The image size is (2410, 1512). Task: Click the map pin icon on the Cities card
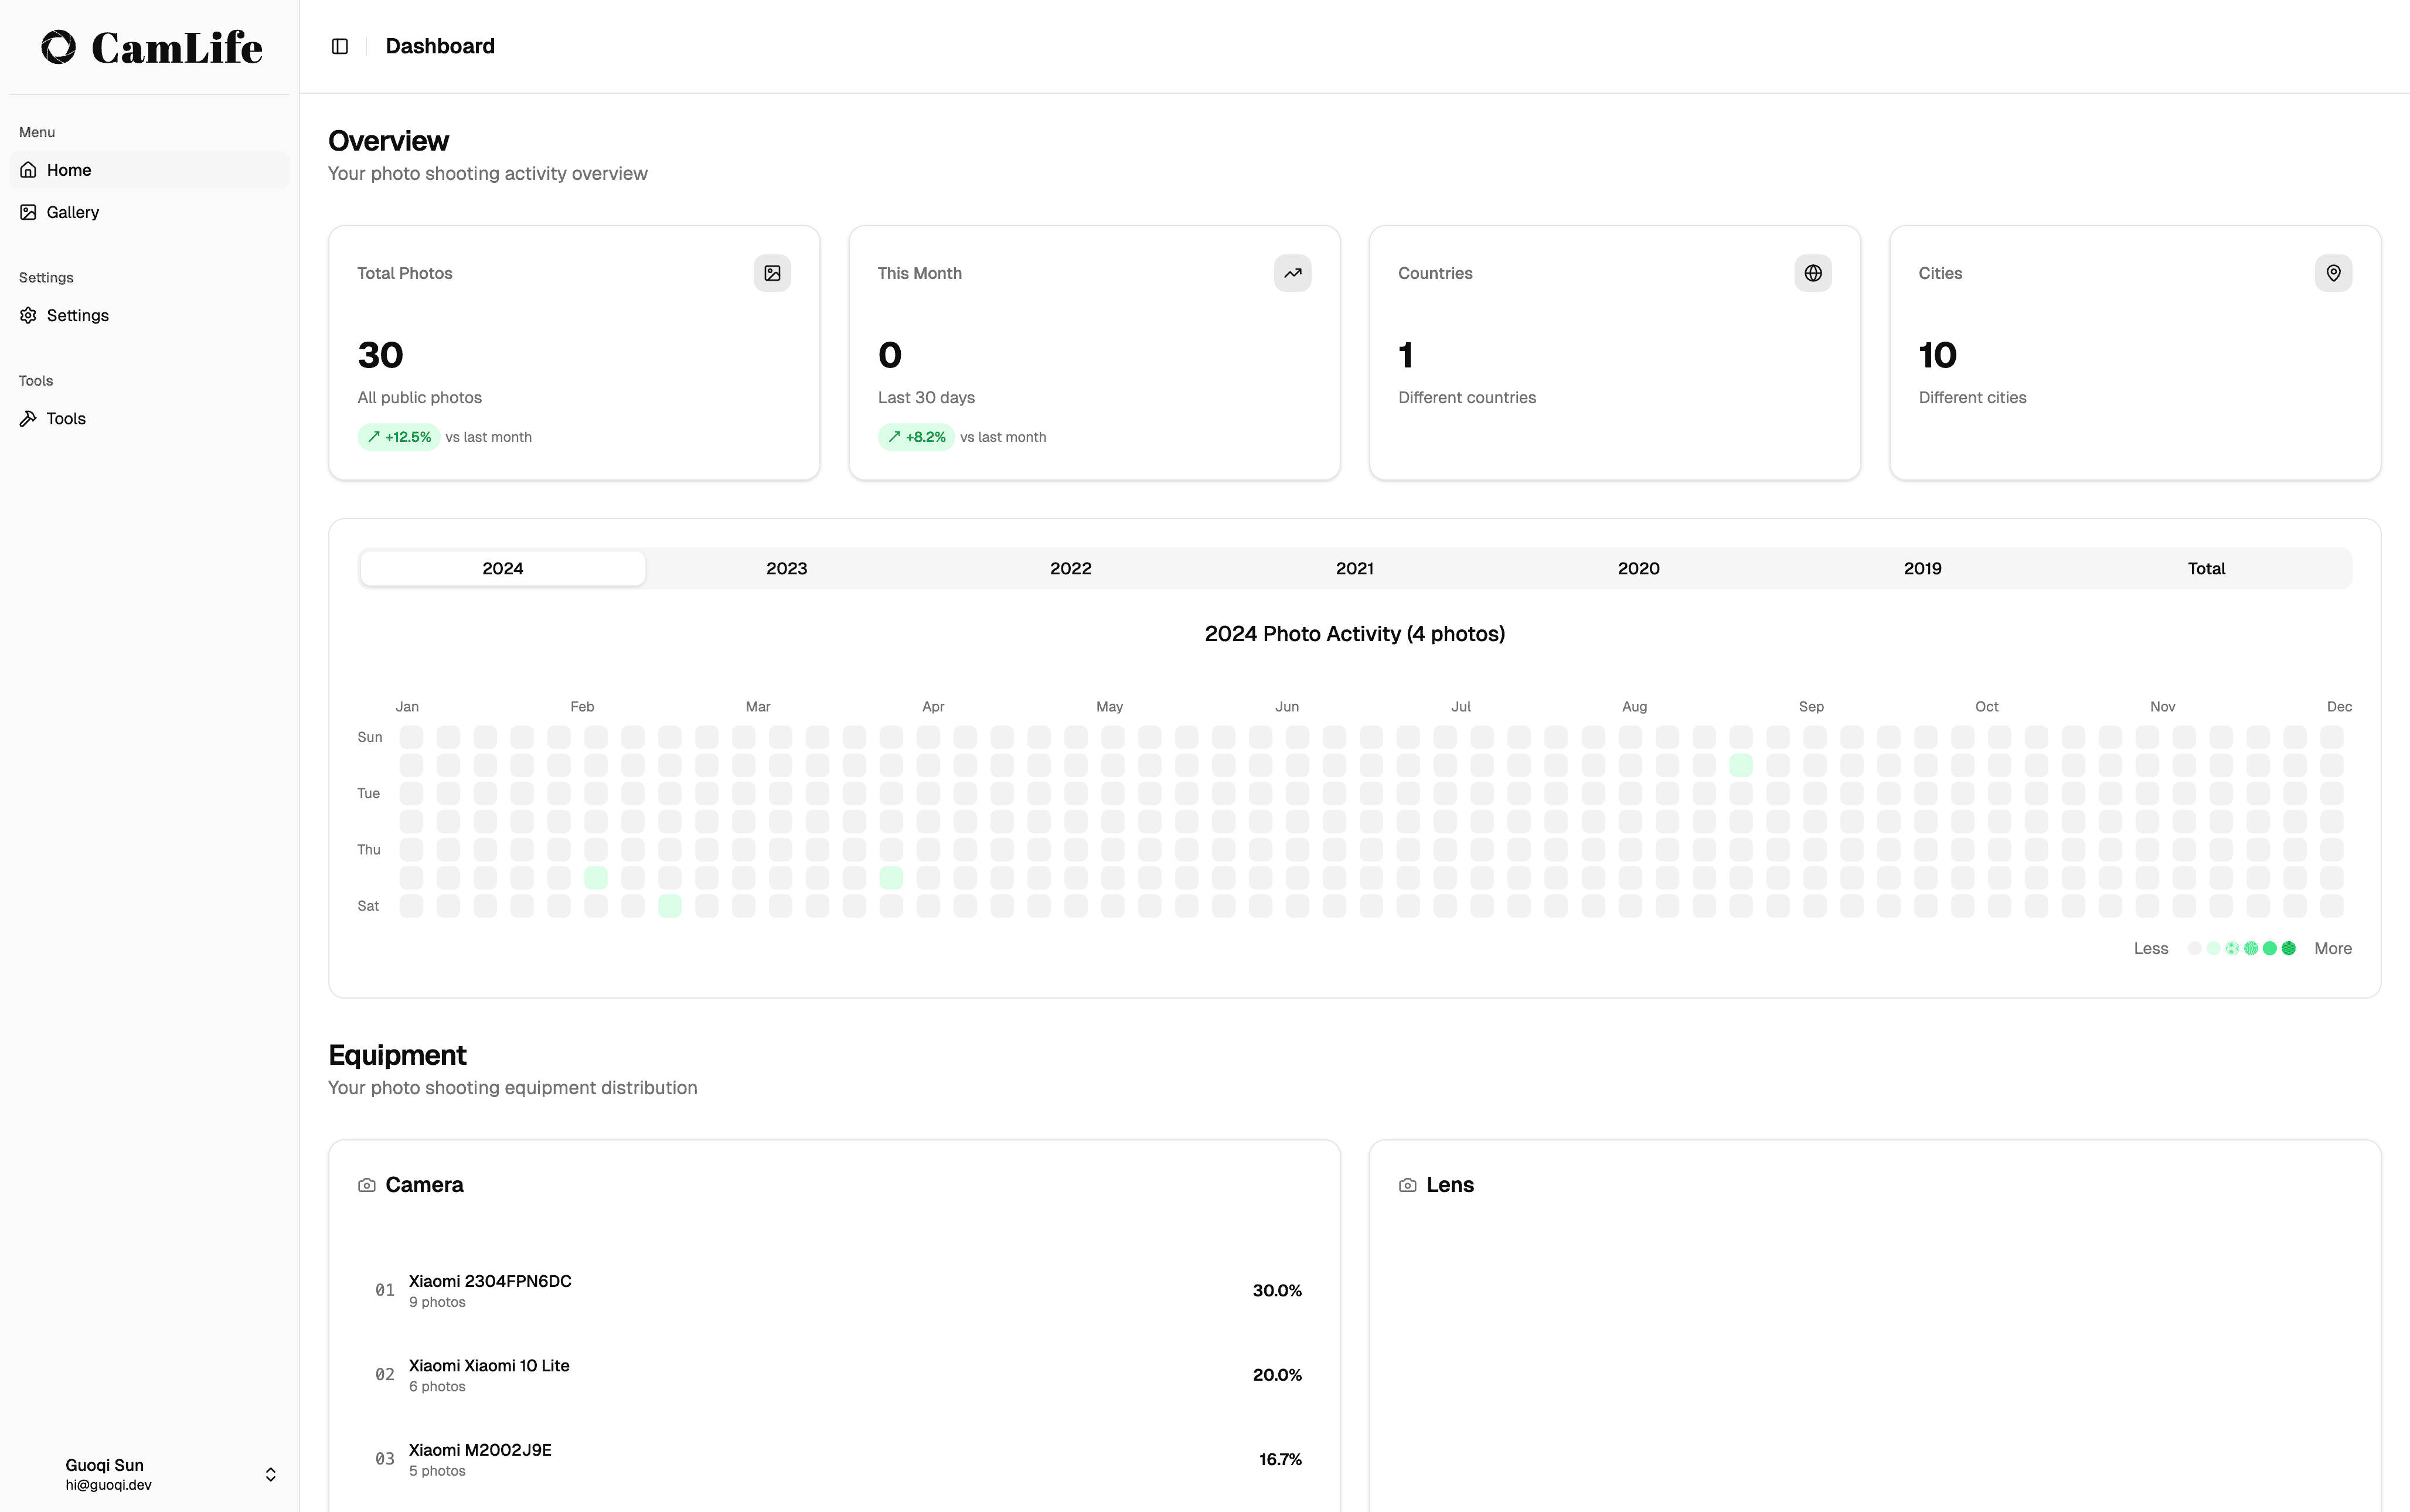pyautogui.click(x=2333, y=272)
